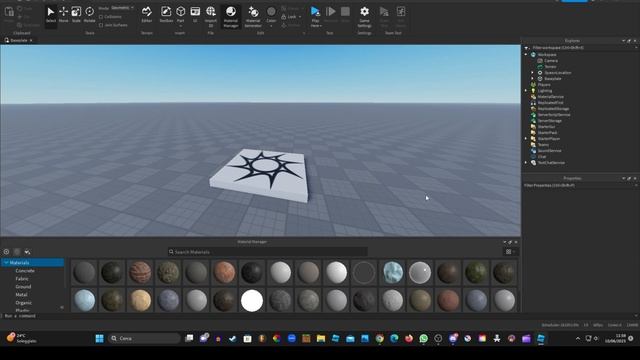The height and width of the screenshot is (360, 640).
Task: Pick the empty ring ForceField material
Action: click(x=364, y=272)
